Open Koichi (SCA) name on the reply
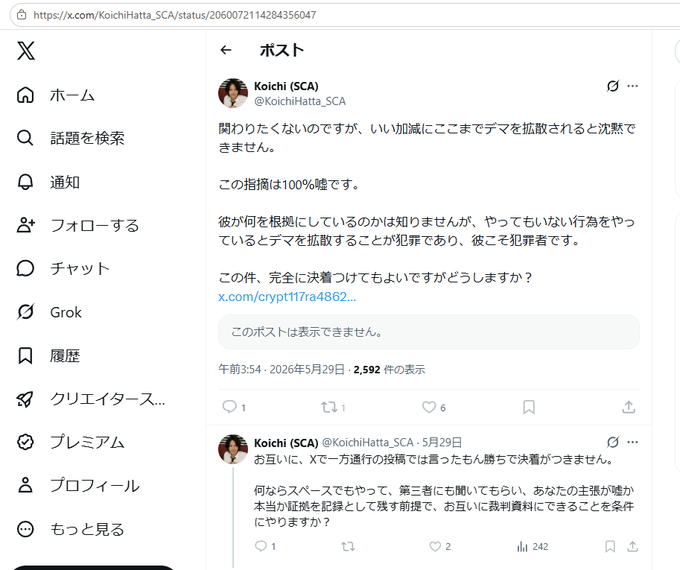Image resolution: width=680 pixels, height=570 pixels. point(286,443)
